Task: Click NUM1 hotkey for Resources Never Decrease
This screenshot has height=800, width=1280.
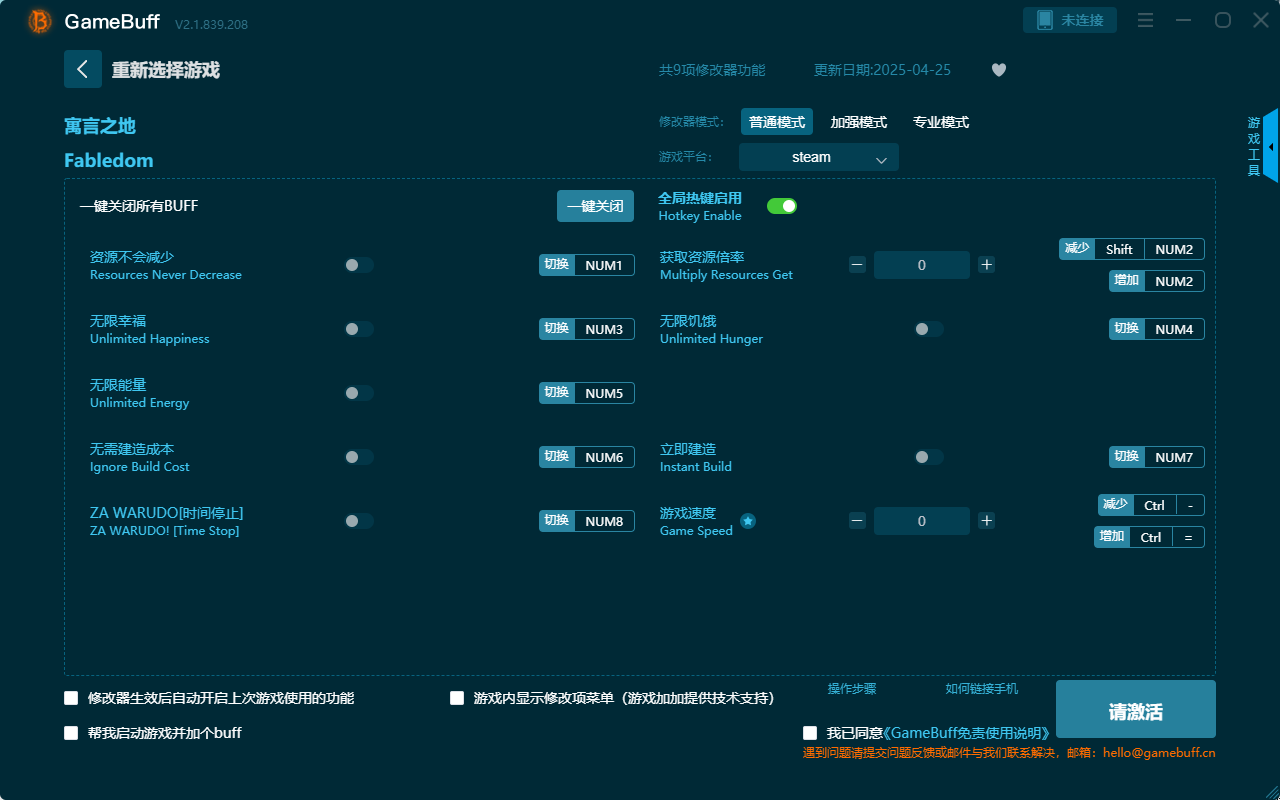Action: point(587,265)
